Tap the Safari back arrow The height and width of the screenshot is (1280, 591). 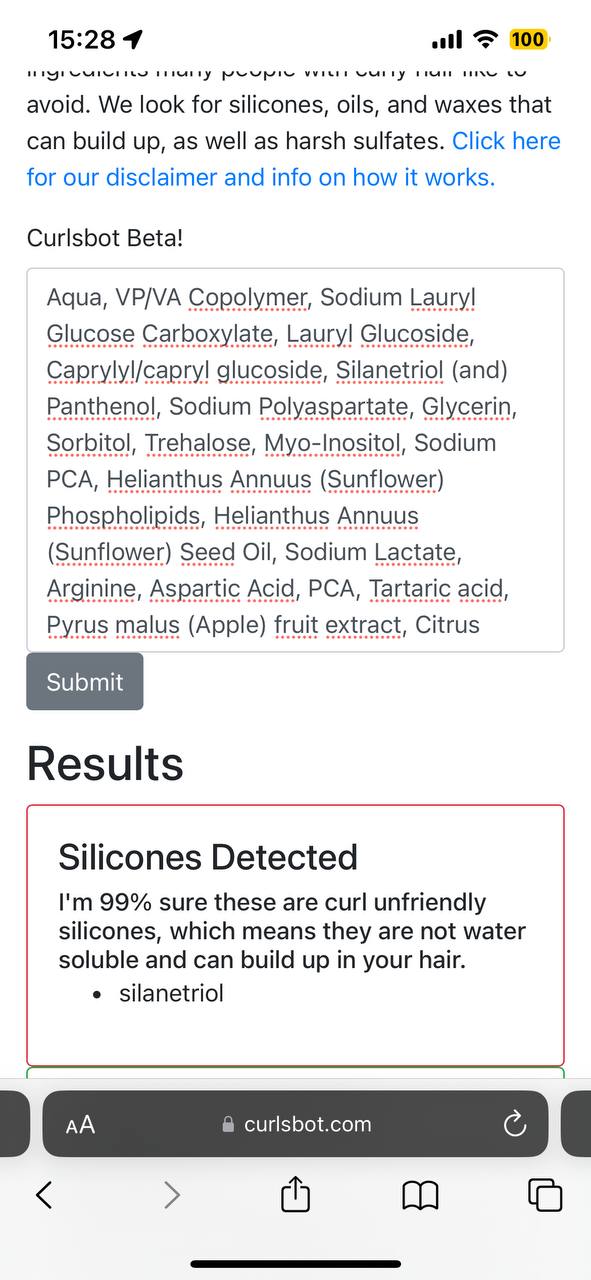tap(44, 1193)
